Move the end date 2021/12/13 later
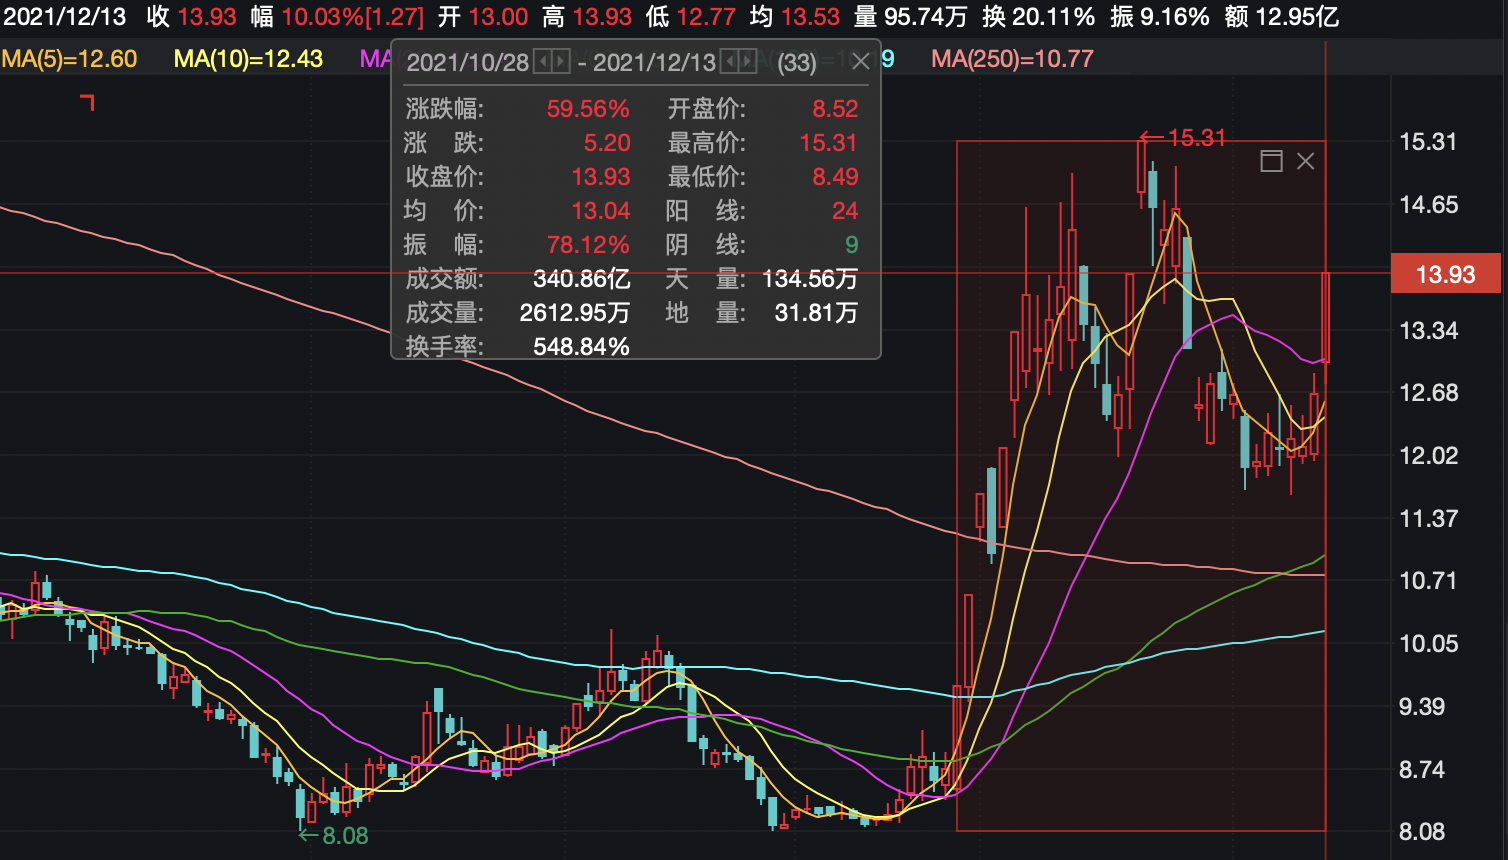The height and width of the screenshot is (860, 1508). (747, 62)
